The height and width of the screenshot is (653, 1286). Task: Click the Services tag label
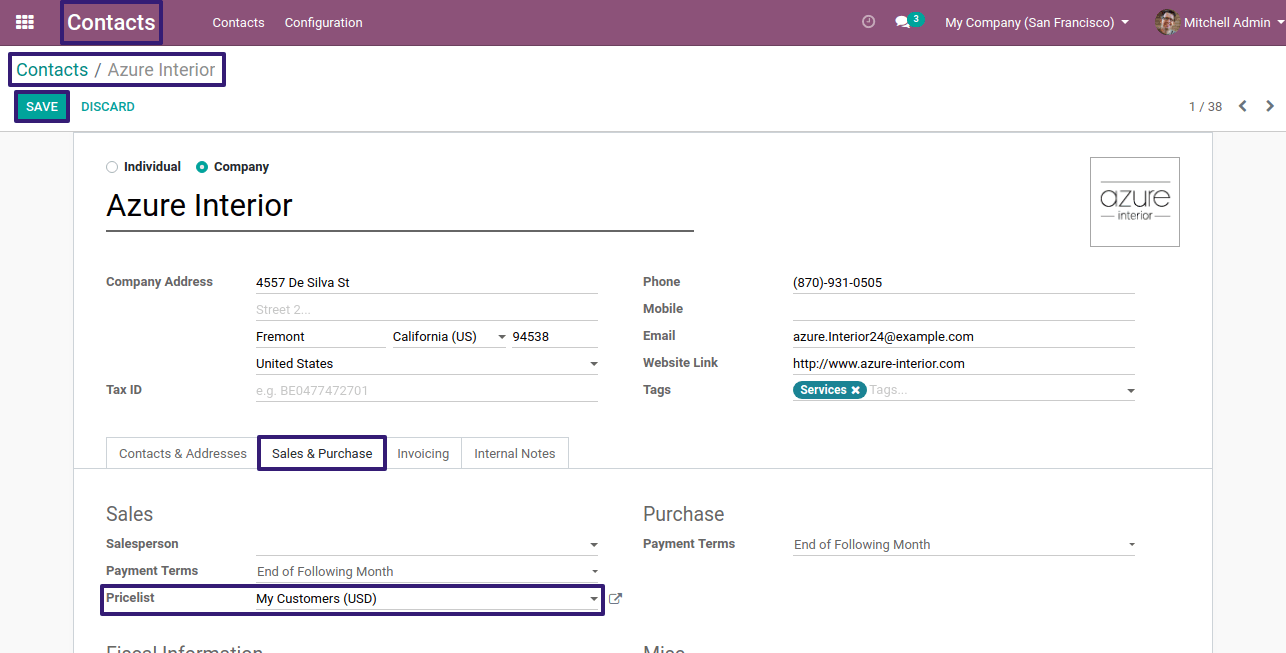[824, 390]
